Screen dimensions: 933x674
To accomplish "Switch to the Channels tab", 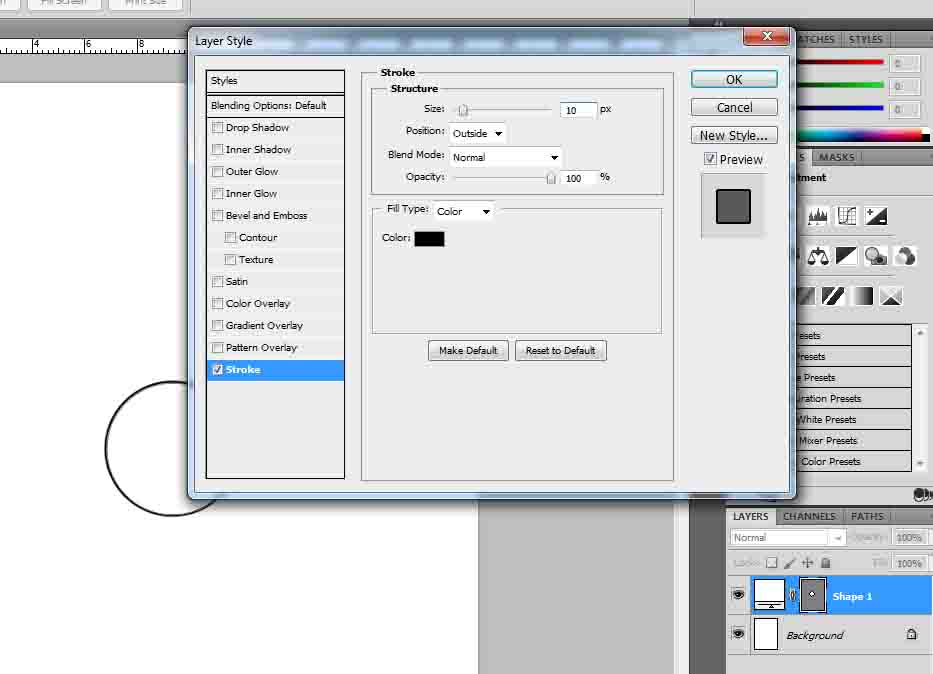I will point(809,516).
